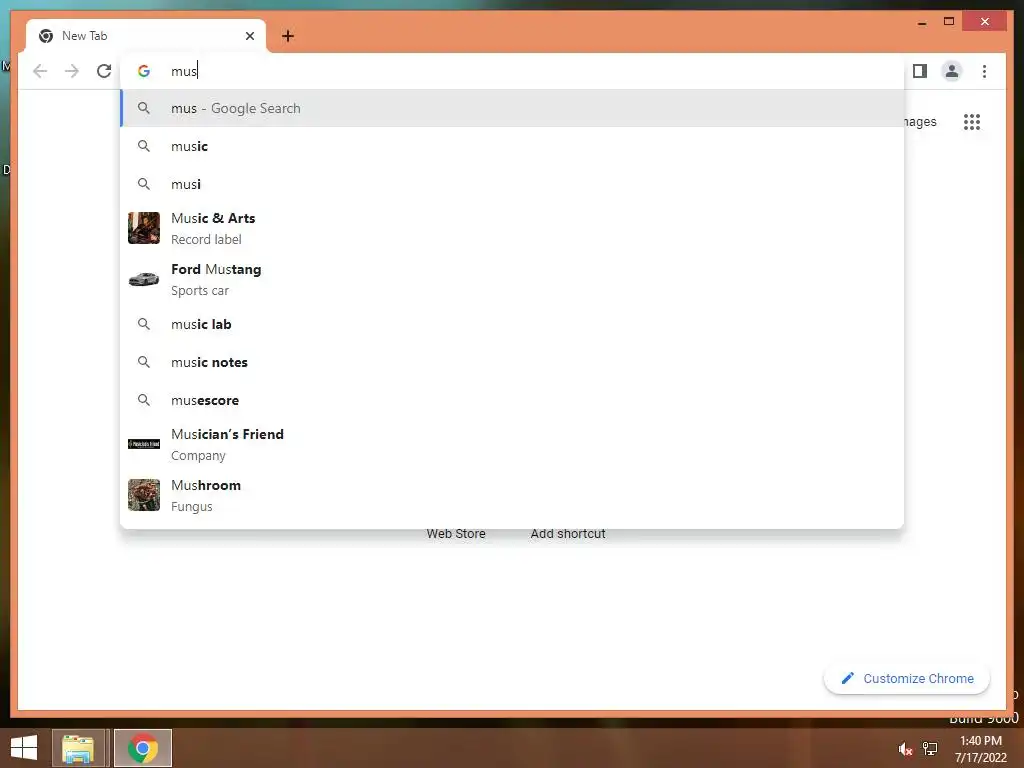Minimize the Chrome window

click(x=922, y=22)
